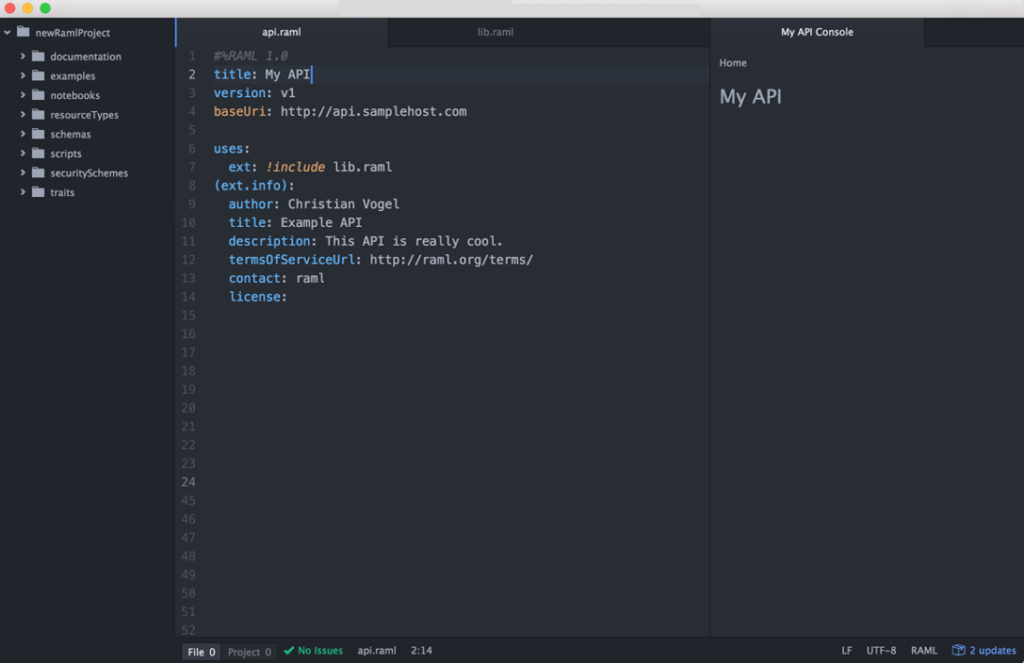Click the 'My API' heading in the console
Image resolution: width=1024 pixels, height=663 pixels.
[x=750, y=97]
